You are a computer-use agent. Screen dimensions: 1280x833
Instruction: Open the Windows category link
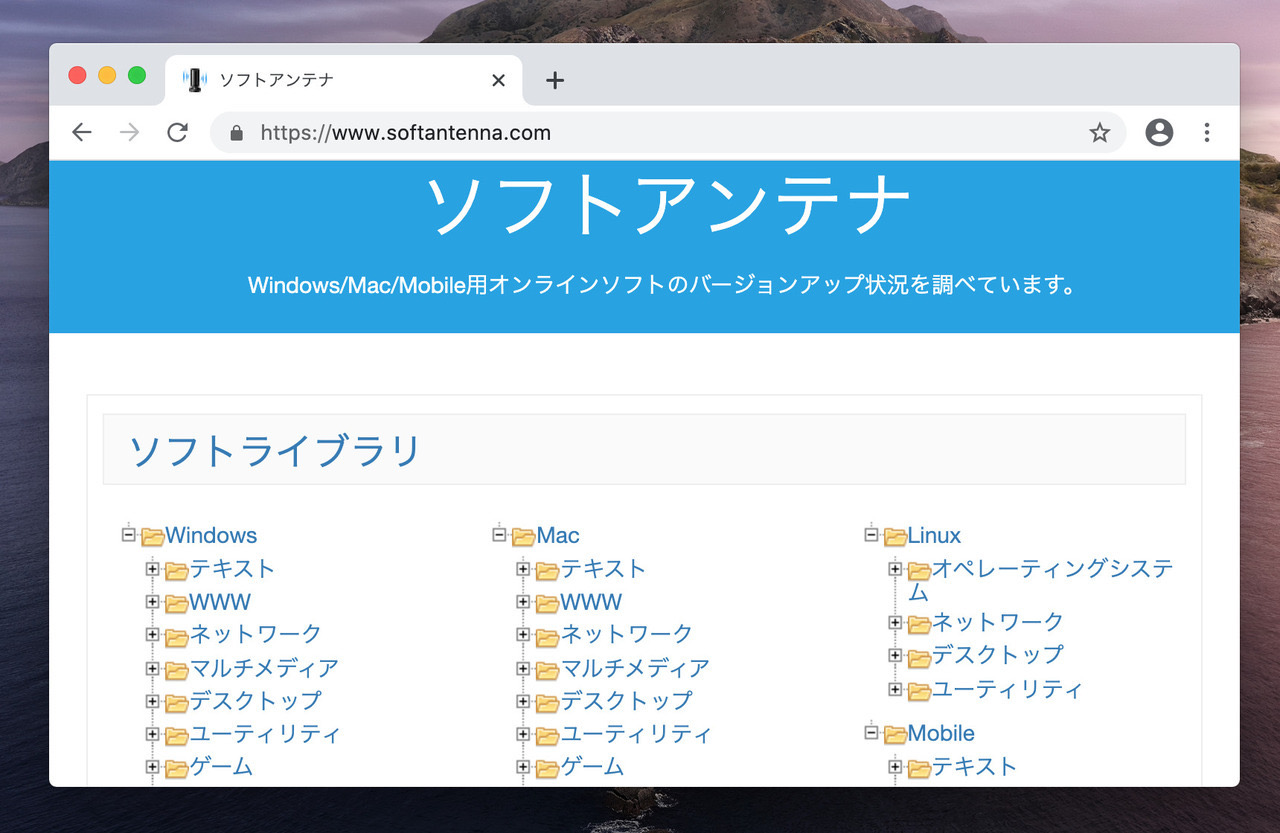pyautogui.click(x=211, y=535)
